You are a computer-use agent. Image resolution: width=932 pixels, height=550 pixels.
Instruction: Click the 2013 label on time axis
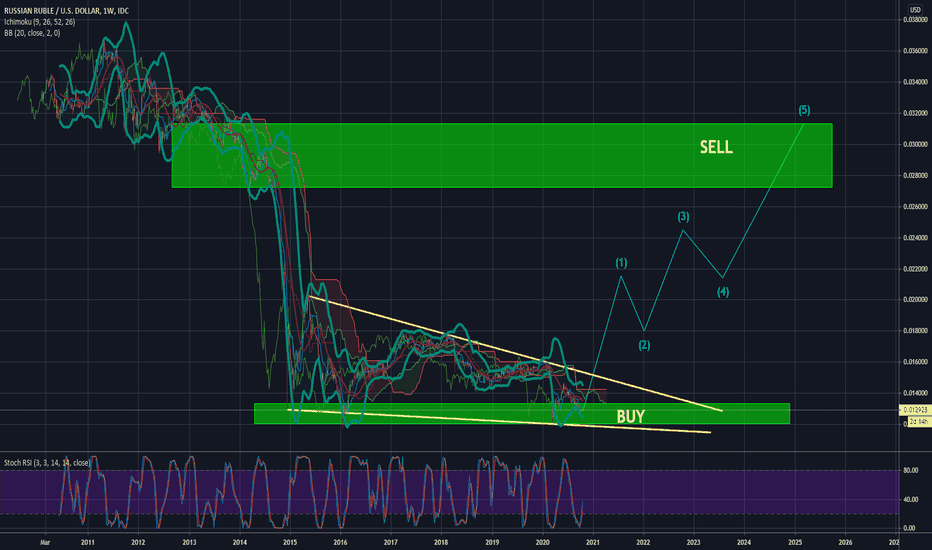click(x=189, y=542)
